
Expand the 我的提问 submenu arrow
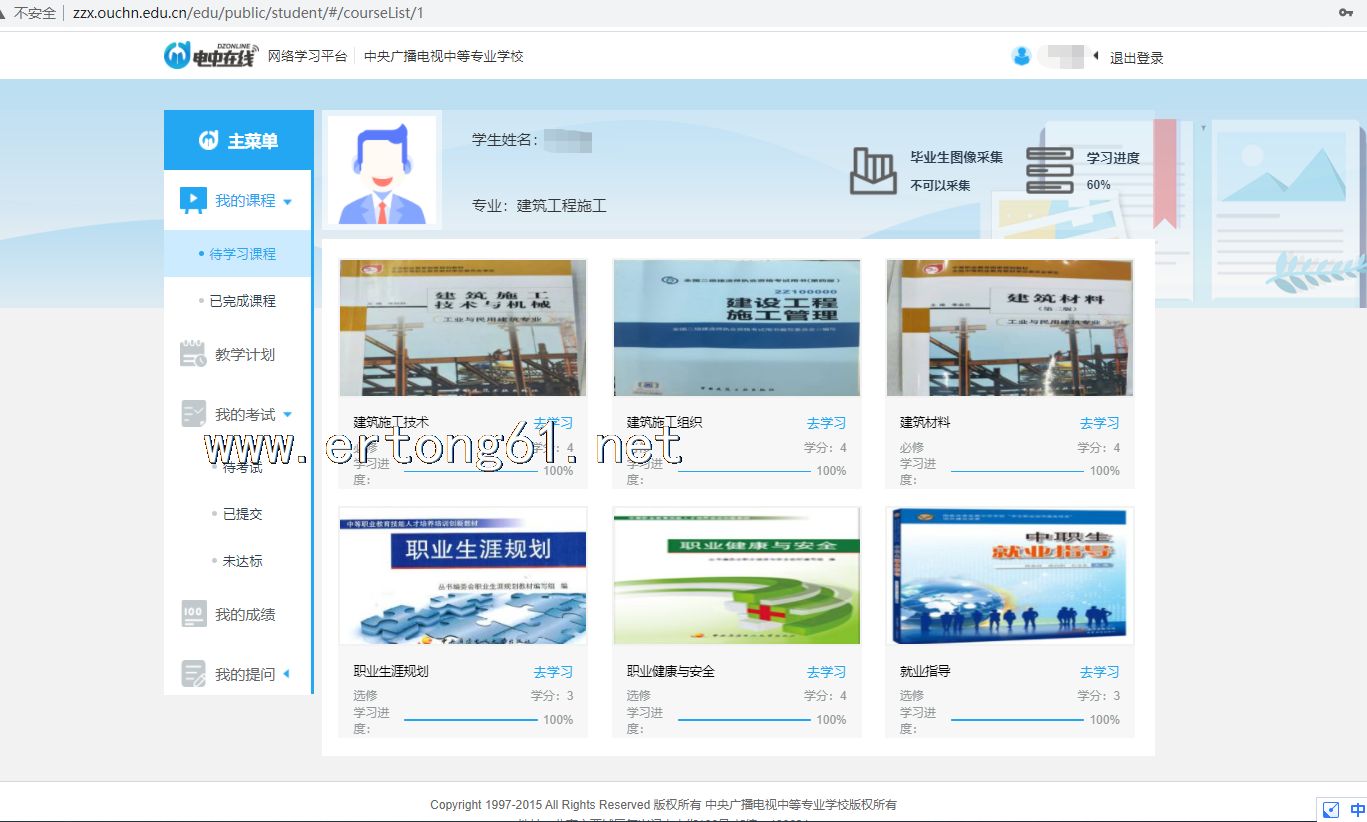tap(286, 674)
